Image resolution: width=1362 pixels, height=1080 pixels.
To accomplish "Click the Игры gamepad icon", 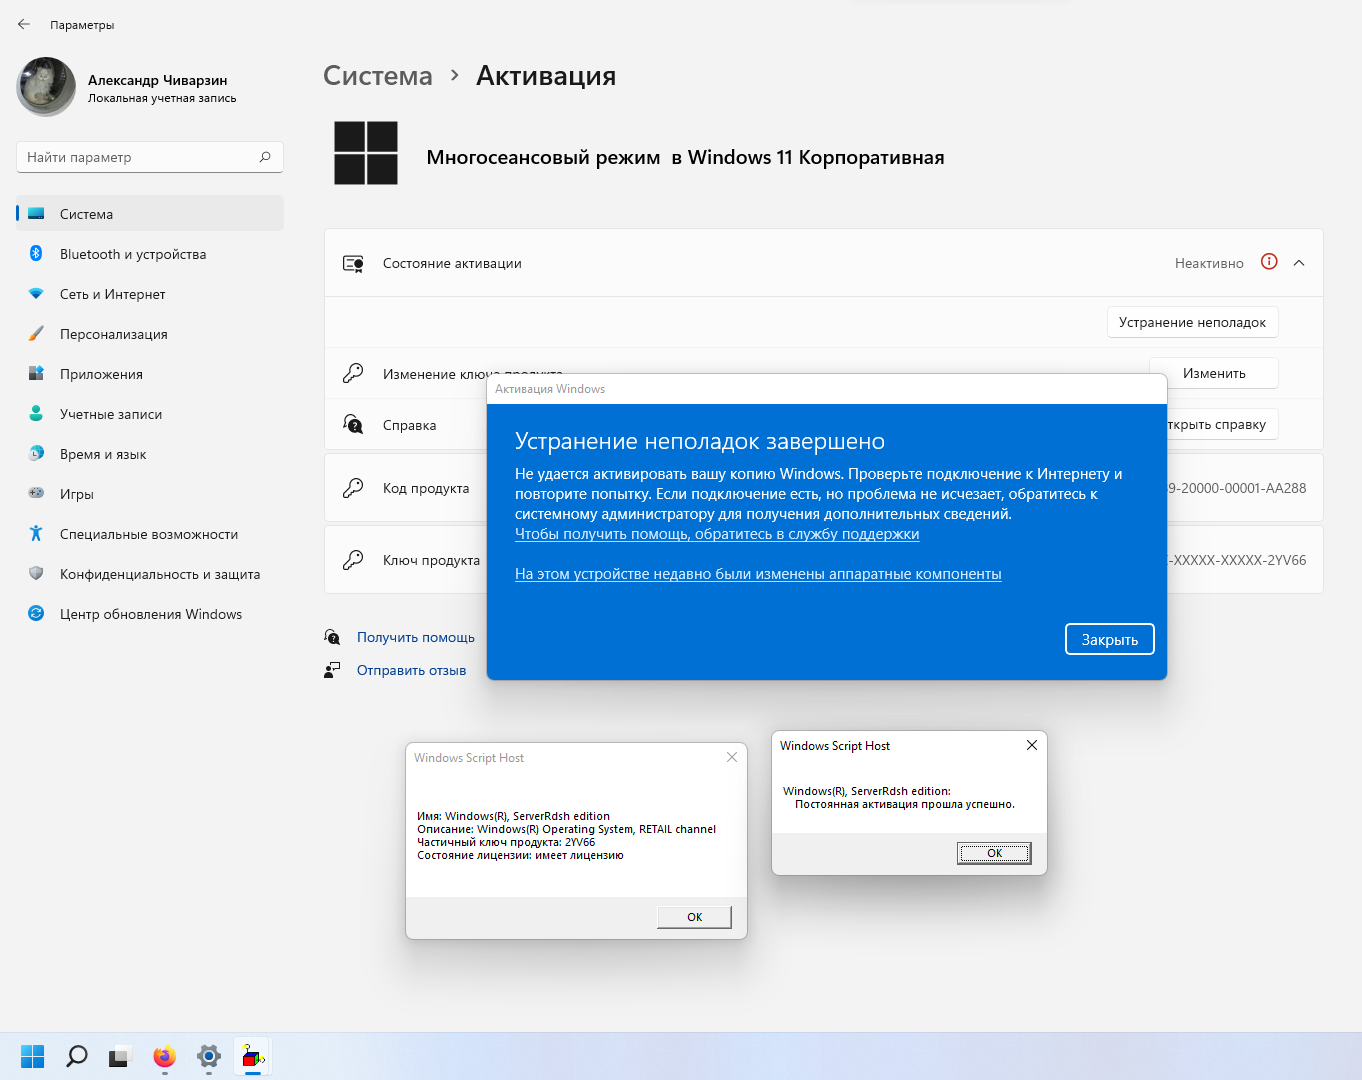I will [36, 493].
